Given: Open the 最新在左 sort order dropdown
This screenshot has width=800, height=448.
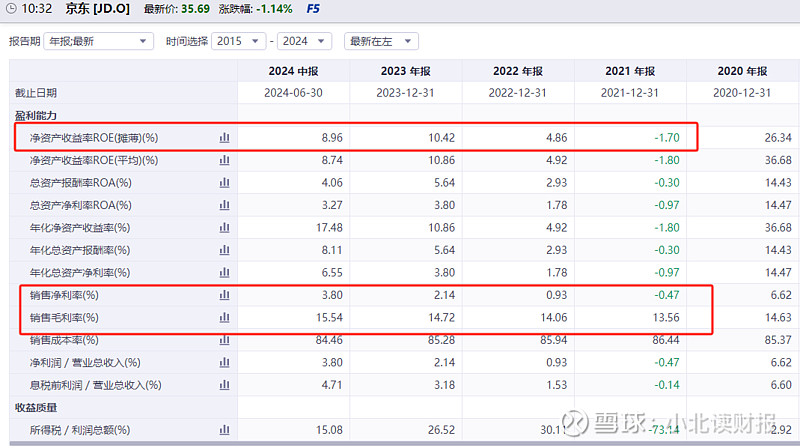Looking at the screenshot, I should pyautogui.click(x=381, y=41).
